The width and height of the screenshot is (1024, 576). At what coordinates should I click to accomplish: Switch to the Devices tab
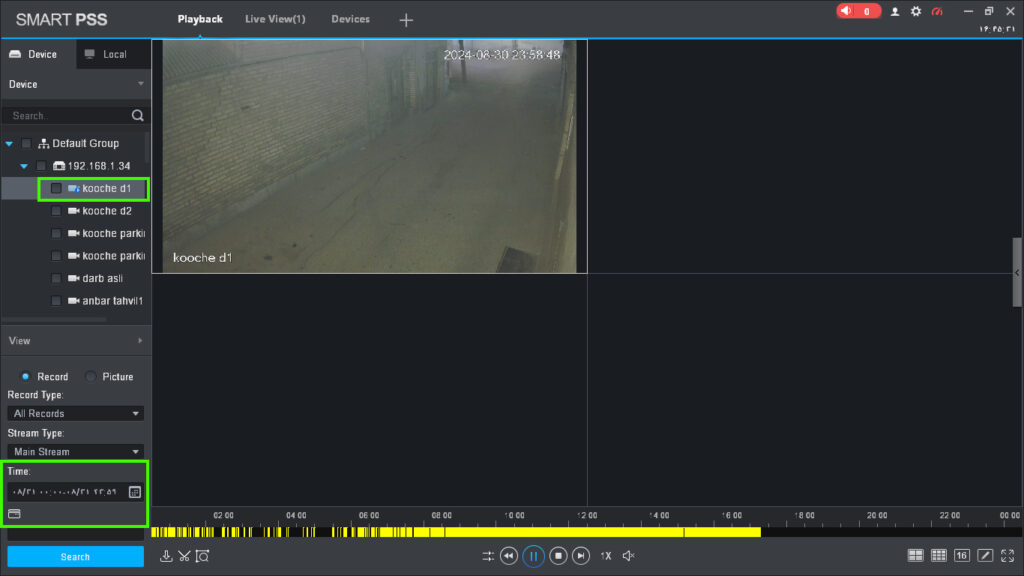pos(351,19)
